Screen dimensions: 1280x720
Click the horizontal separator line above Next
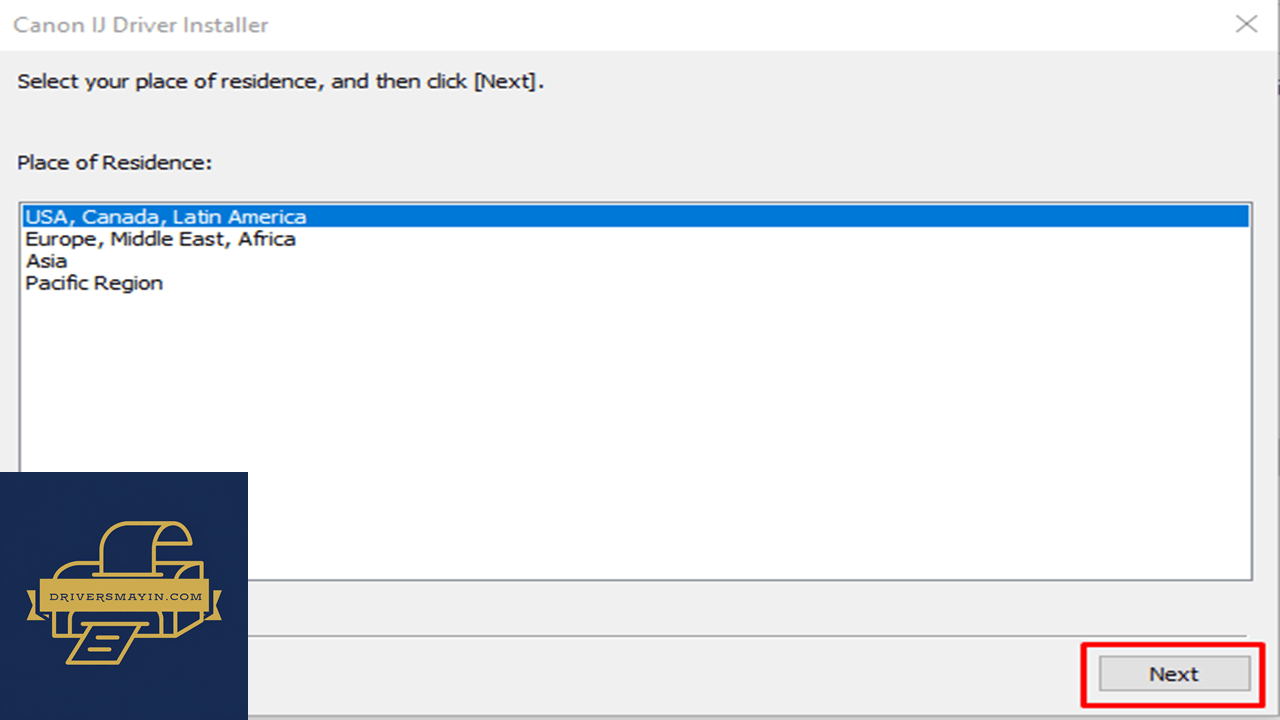747,635
